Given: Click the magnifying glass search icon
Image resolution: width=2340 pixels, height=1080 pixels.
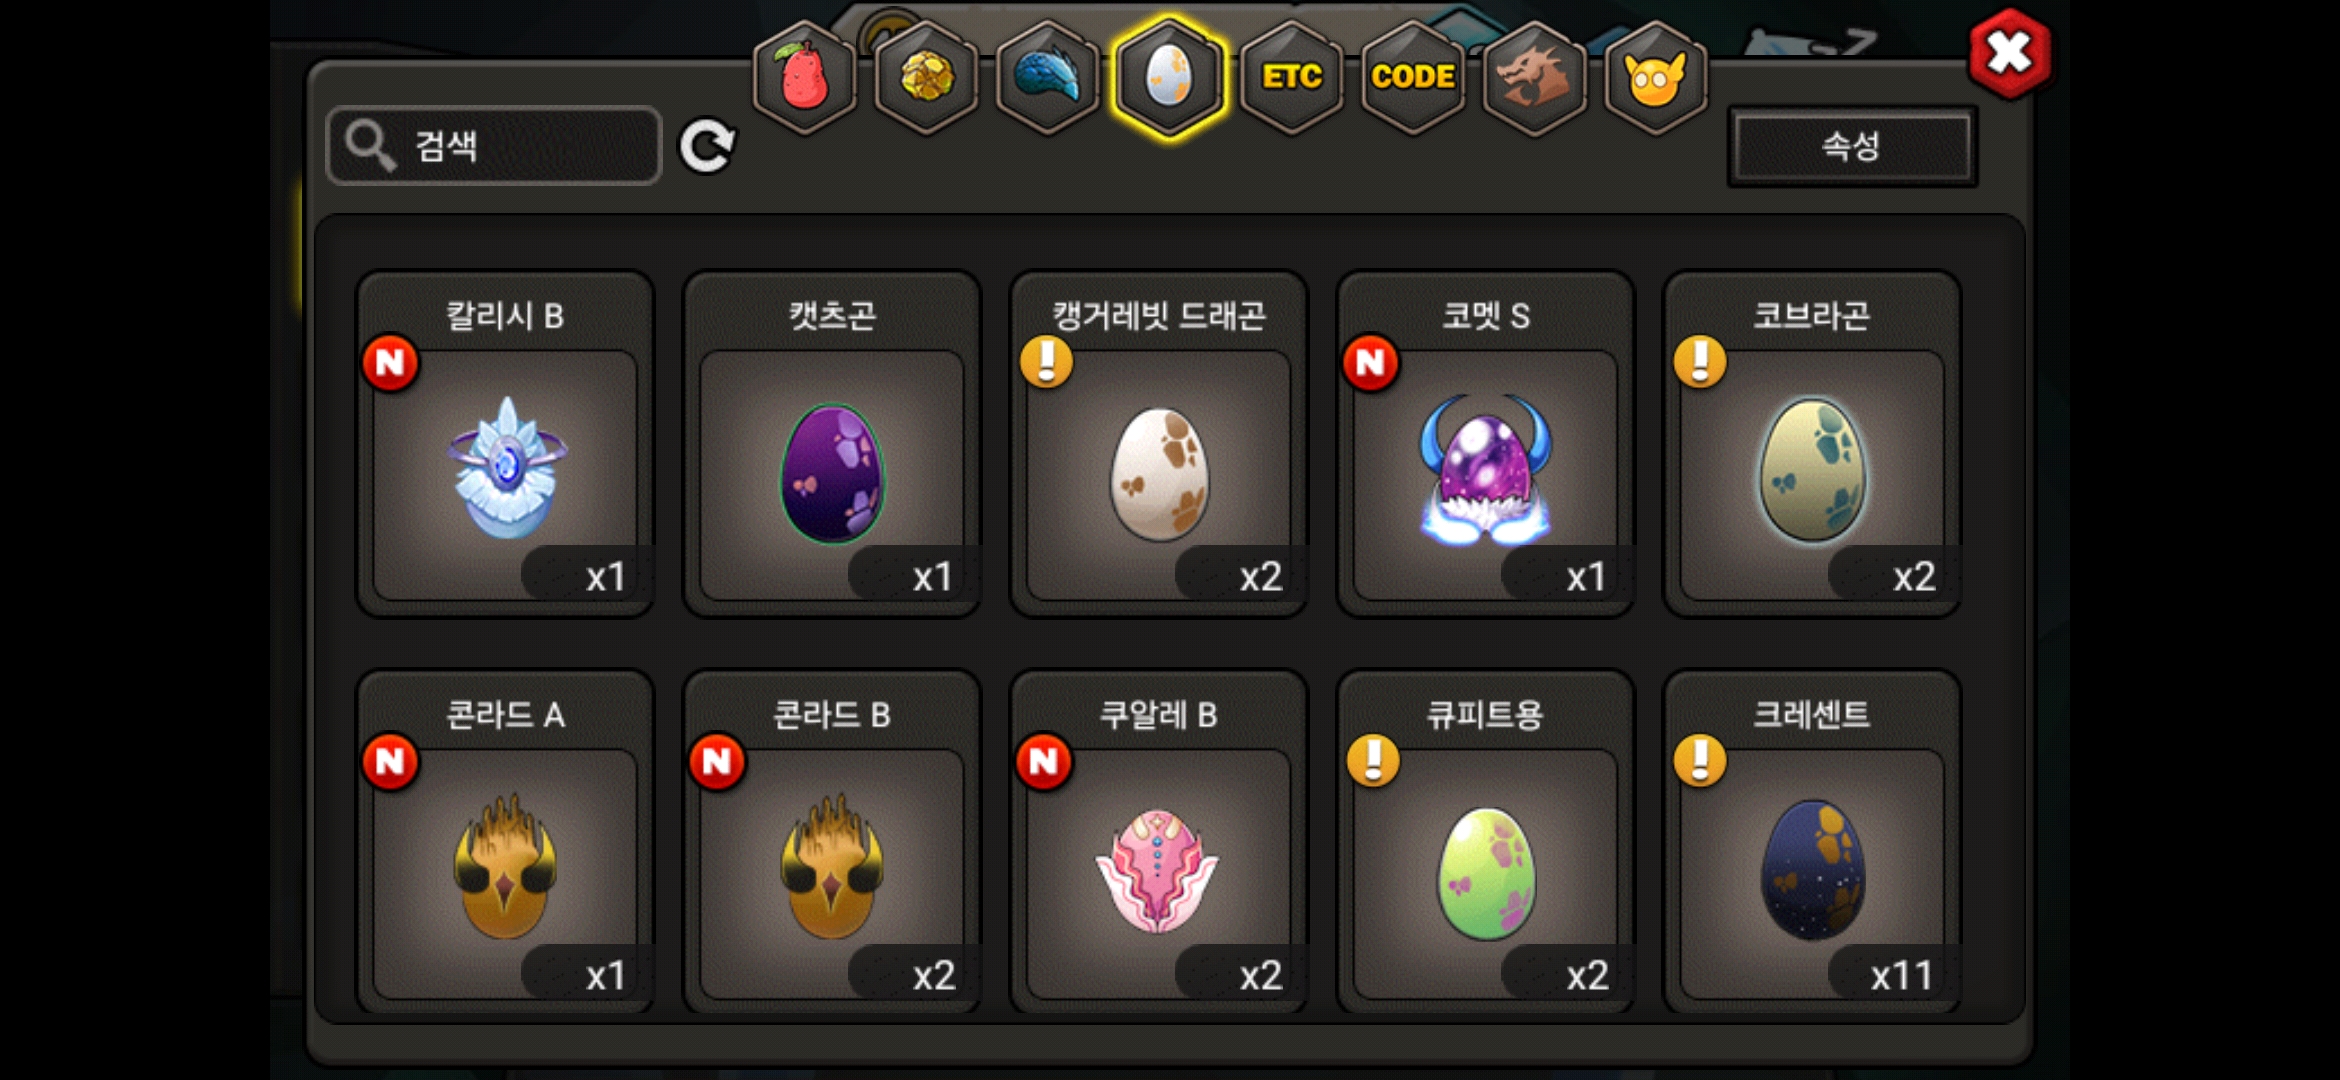Looking at the screenshot, I should tap(370, 147).
